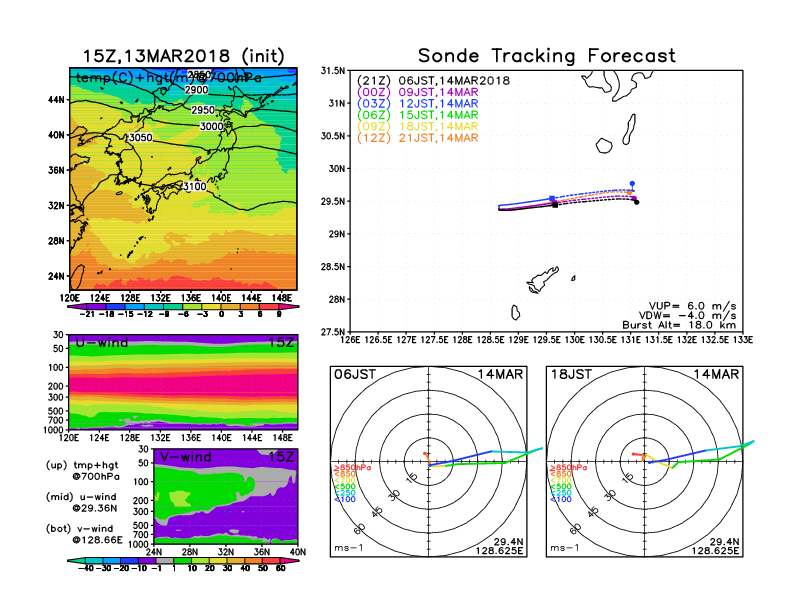Click '15Z' time label in V-wind panel

click(x=281, y=457)
